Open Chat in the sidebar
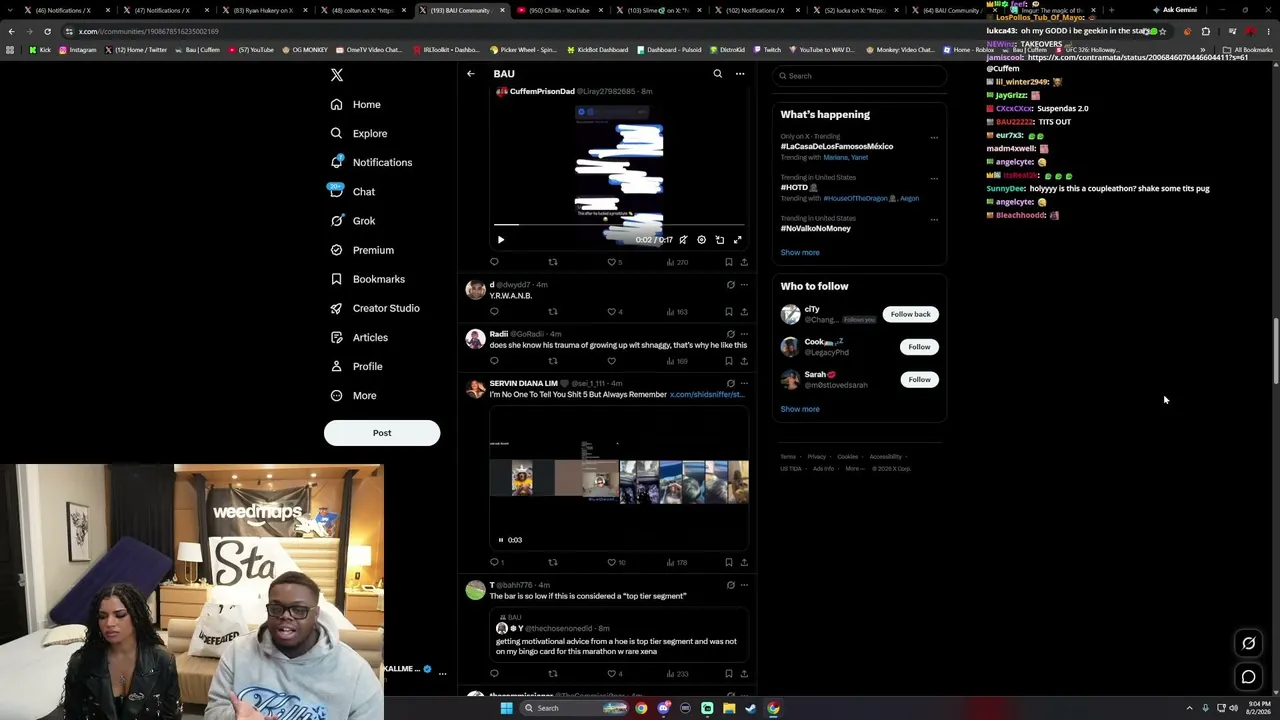The width and height of the screenshot is (1280, 720). tap(352, 191)
